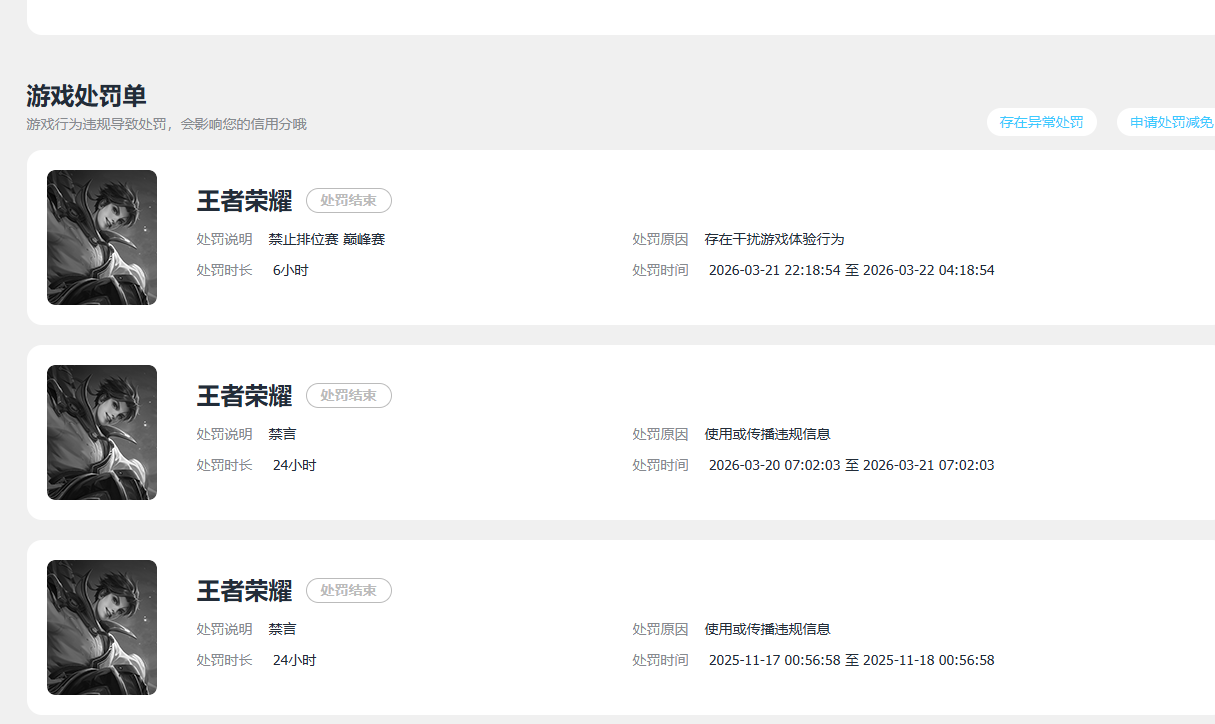Click 王者荣耀 title in 2026-03-20 penalty card
1215x724 pixels.
(x=244, y=395)
